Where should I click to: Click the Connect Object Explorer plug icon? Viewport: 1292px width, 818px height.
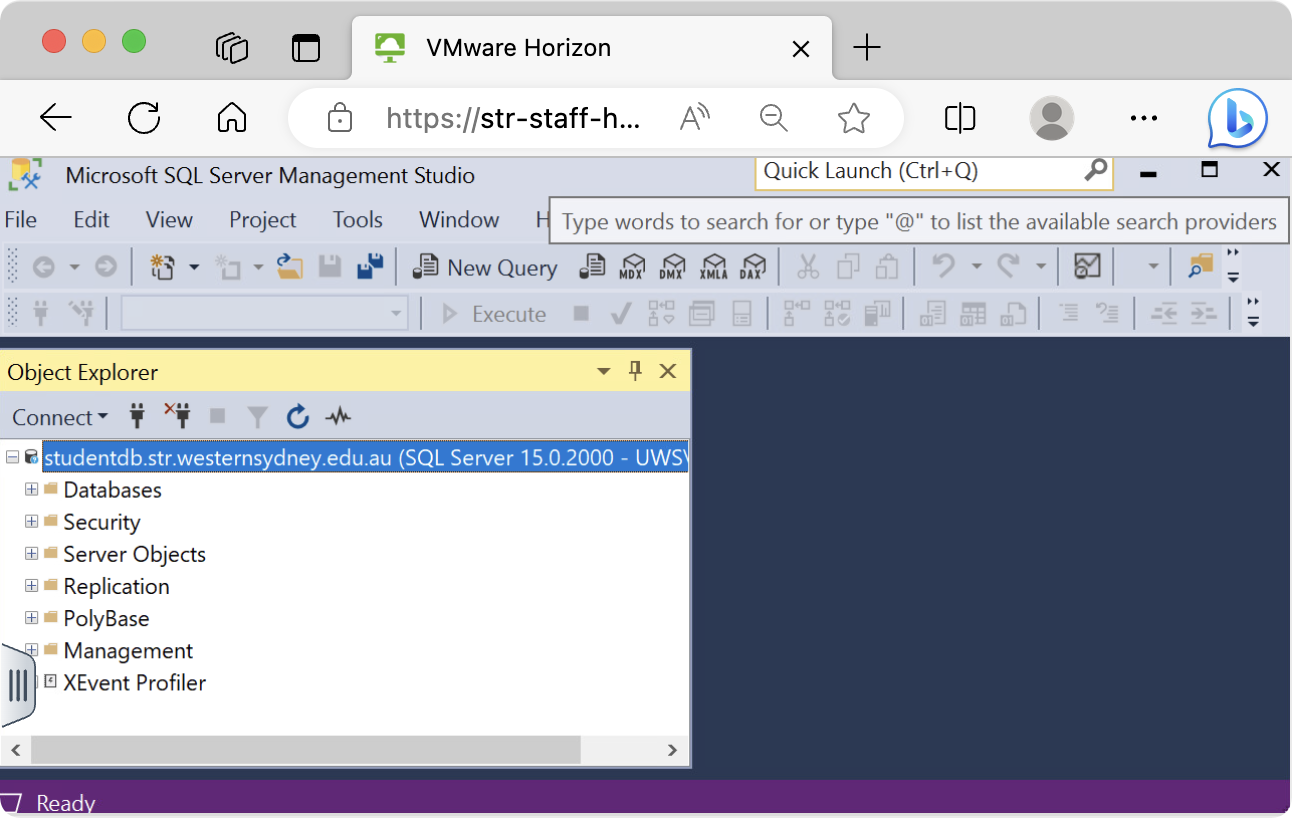pyautogui.click(x=138, y=416)
